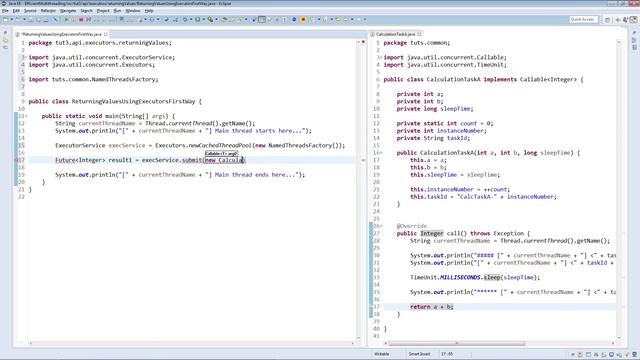The width and height of the screenshot is (640, 360).
Task: Open the Run launch history dropdown arrow
Action: pyautogui.click(x=204, y=20)
